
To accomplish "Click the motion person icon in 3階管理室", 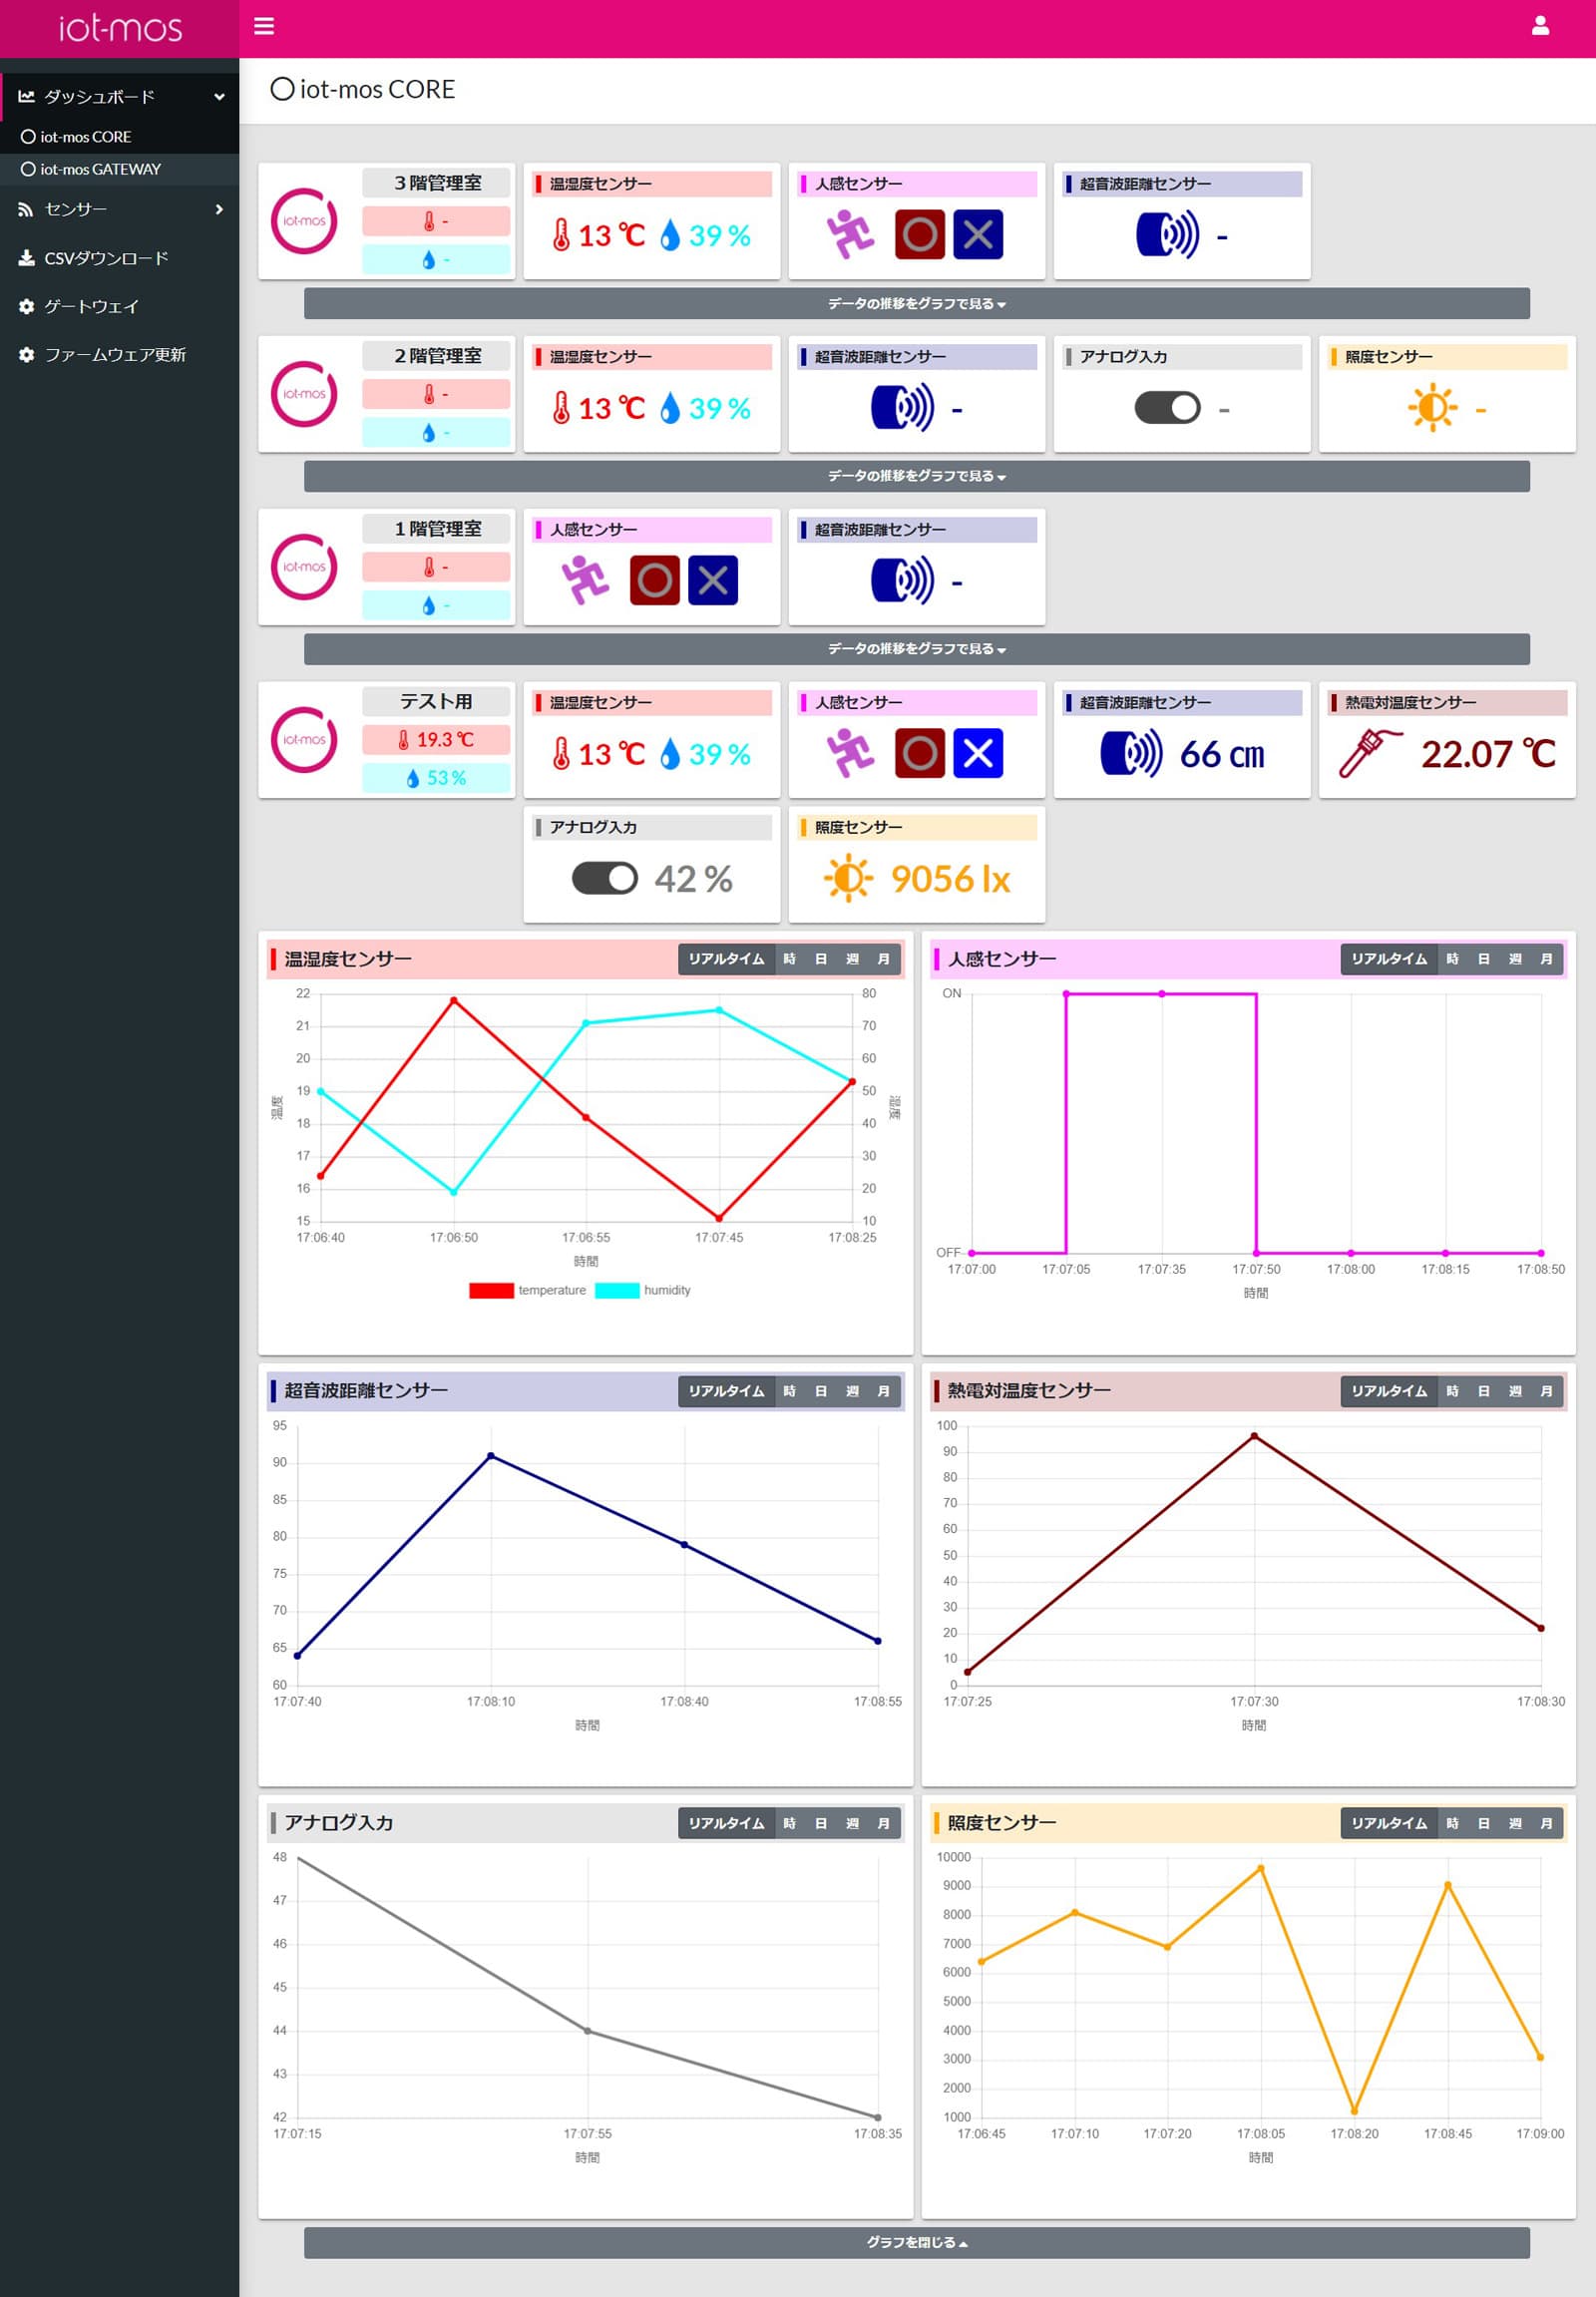I will [850, 234].
